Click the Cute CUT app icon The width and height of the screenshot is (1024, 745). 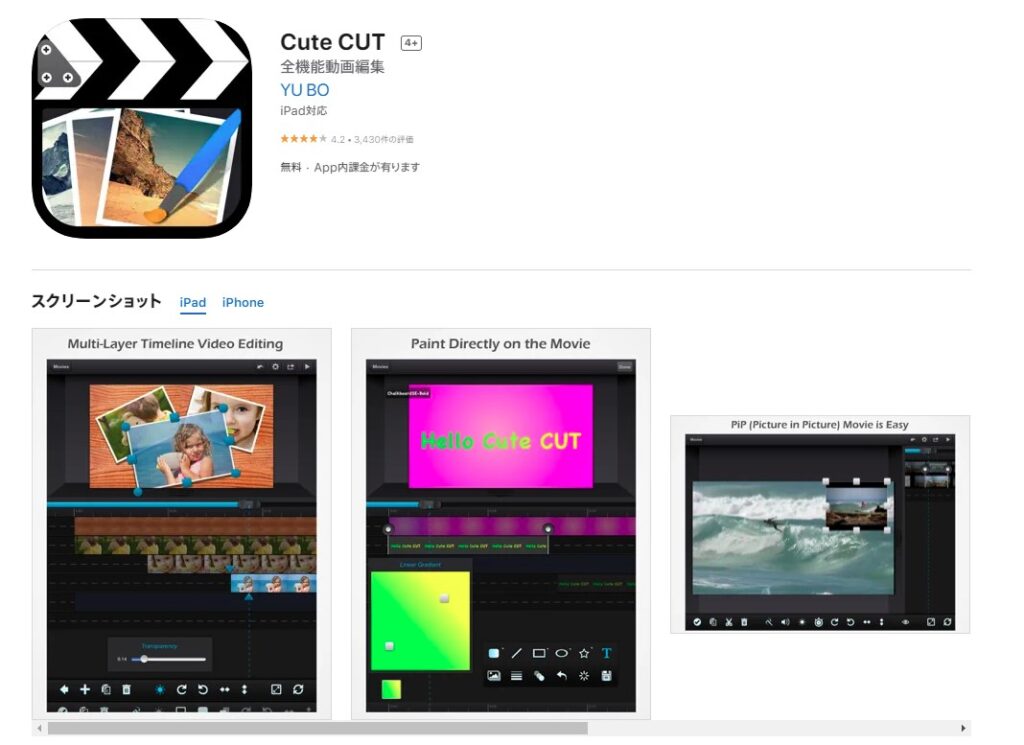(x=141, y=128)
